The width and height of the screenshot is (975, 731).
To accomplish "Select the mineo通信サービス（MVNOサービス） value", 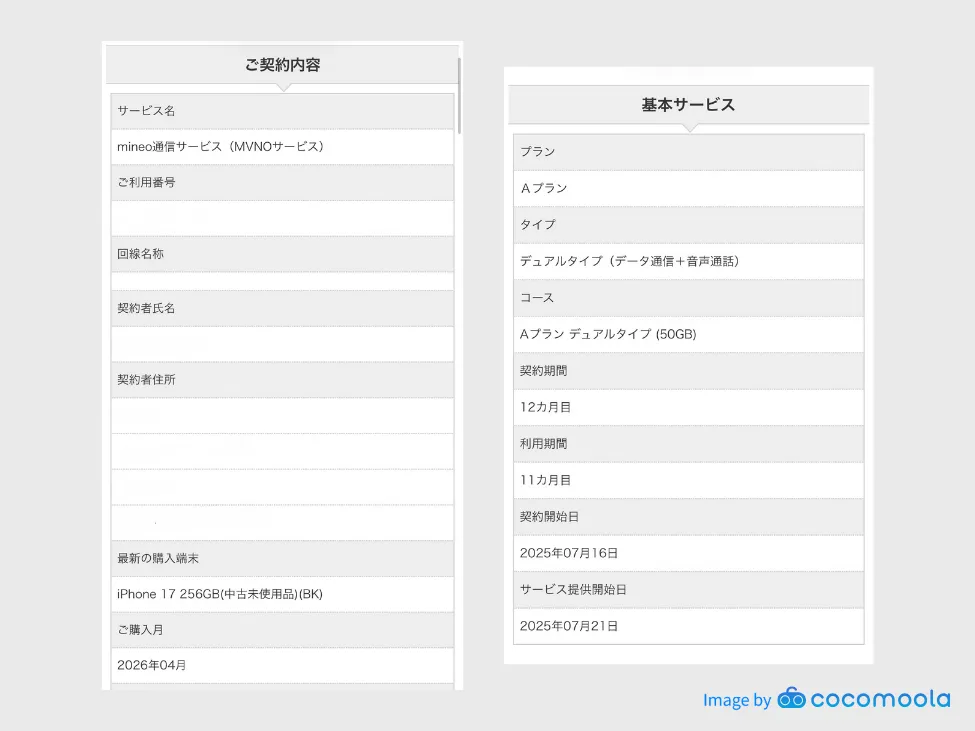I will 221,147.
